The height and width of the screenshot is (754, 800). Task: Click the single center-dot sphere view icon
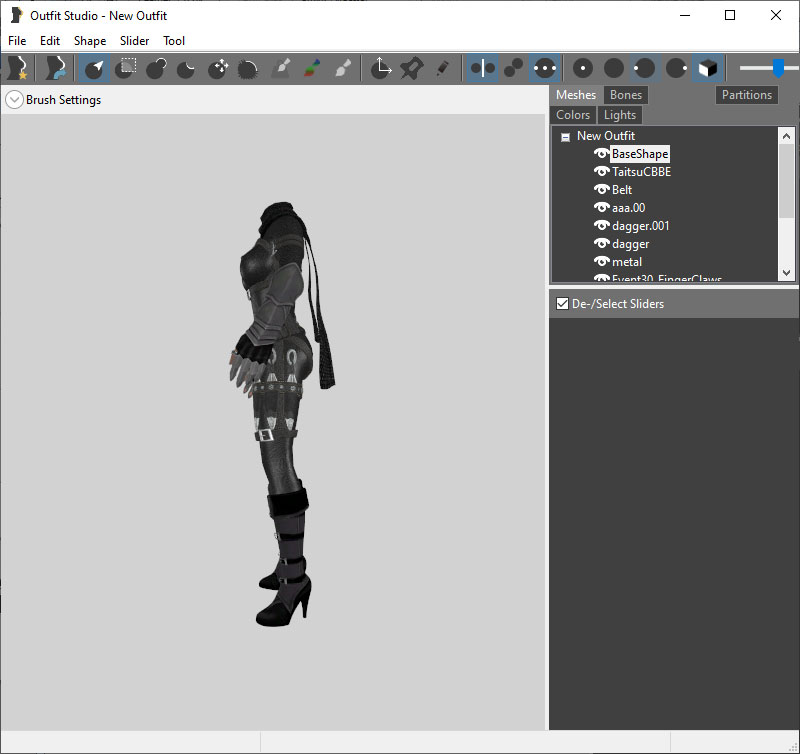click(583, 68)
